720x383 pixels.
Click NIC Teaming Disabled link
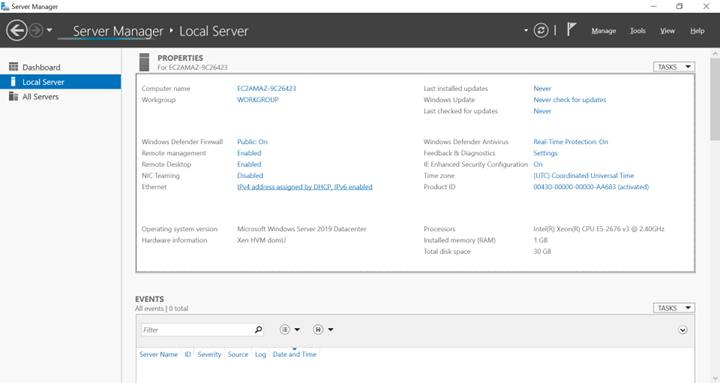tap(250, 175)
